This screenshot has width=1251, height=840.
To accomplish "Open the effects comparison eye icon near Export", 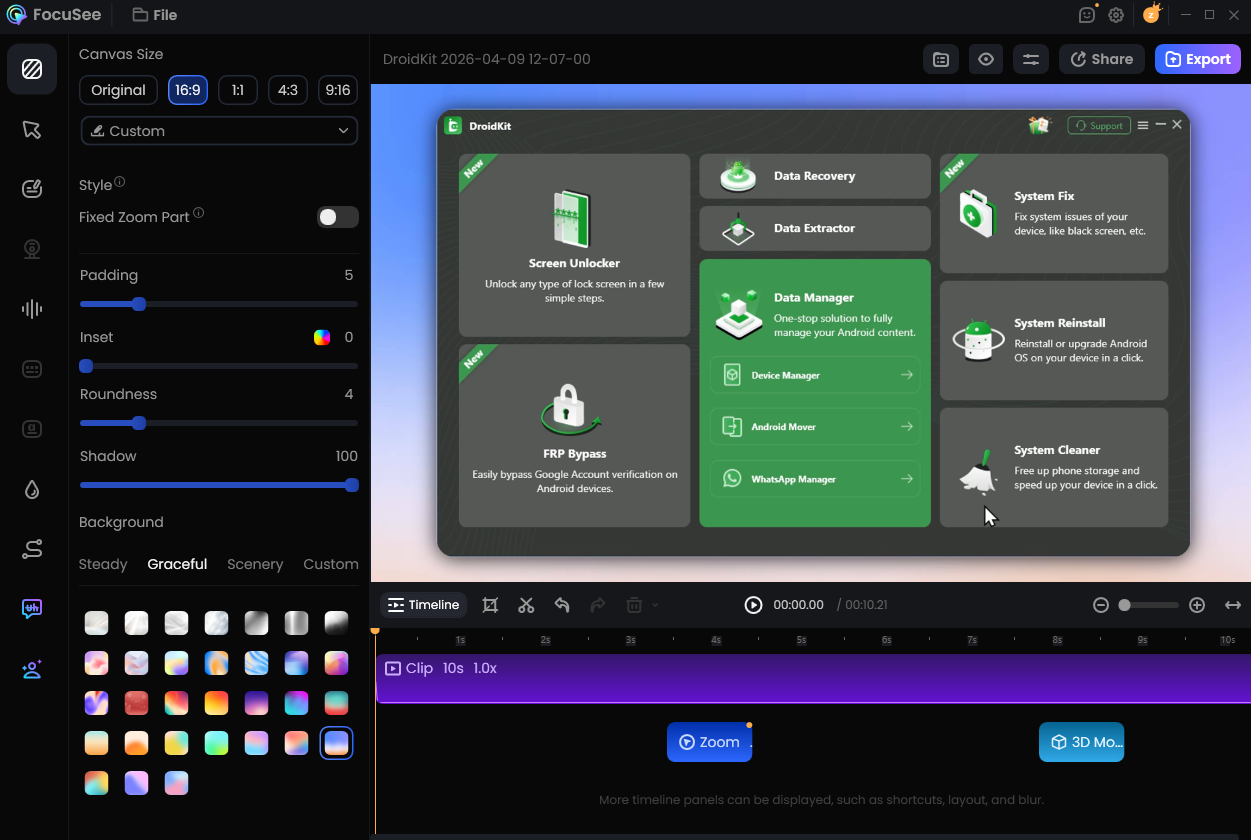I will (x=985, y=59).
